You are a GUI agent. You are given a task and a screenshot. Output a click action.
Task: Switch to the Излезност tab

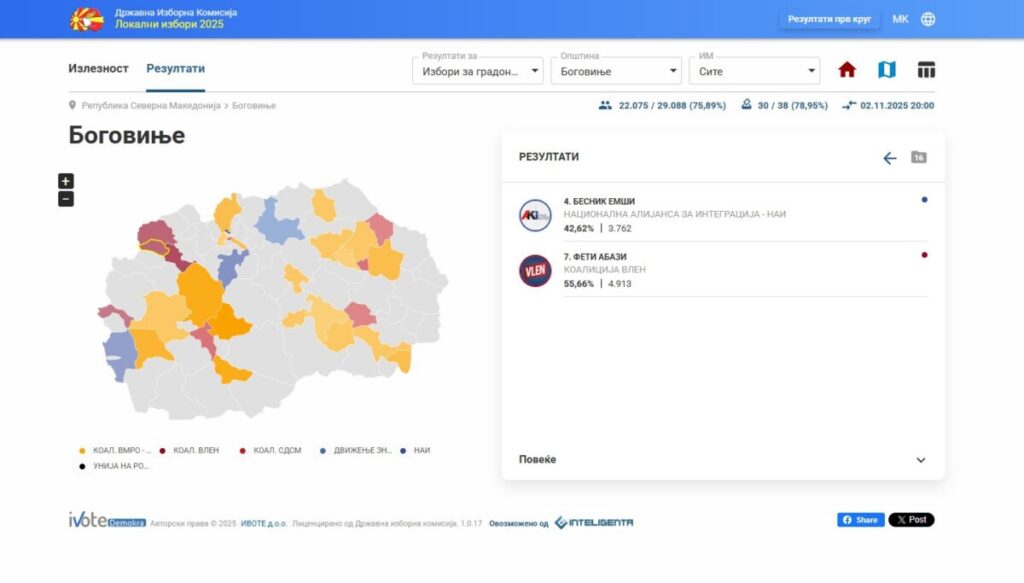97,69
